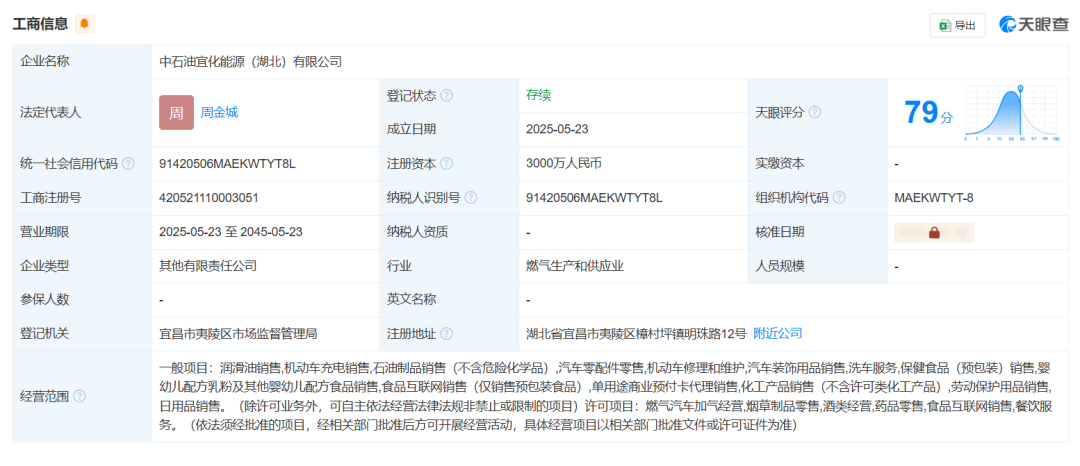Click the locked 核准日期 padlock icon
This screenshot has height=466, width=1080.
tap(934, 233)
